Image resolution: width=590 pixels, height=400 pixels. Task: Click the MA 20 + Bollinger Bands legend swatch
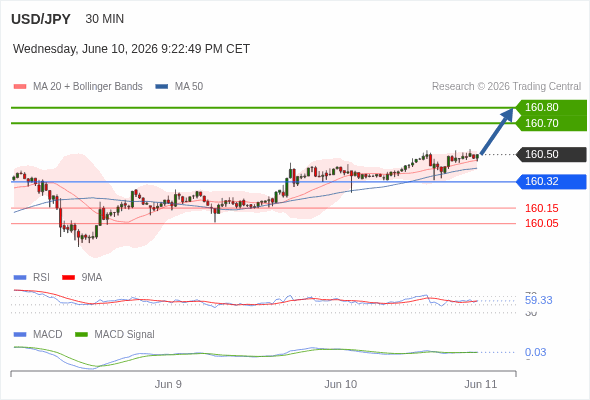pyautogui.click(x=20, y=87)
